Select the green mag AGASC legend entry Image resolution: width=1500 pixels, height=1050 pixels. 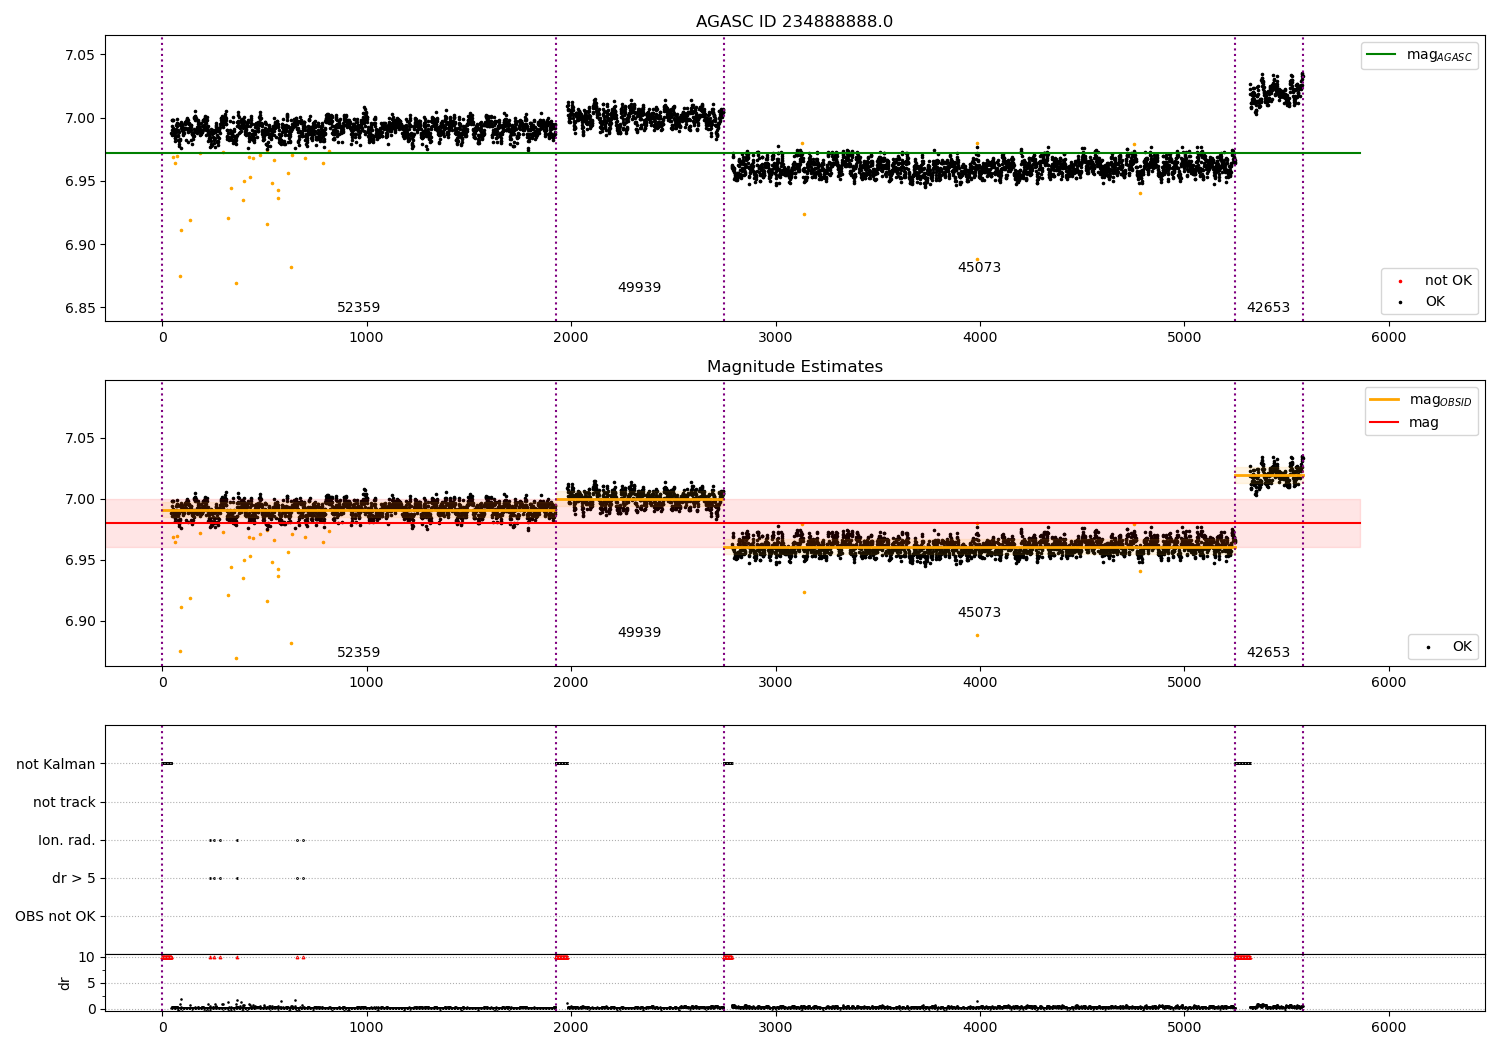tap(1419, 55)
